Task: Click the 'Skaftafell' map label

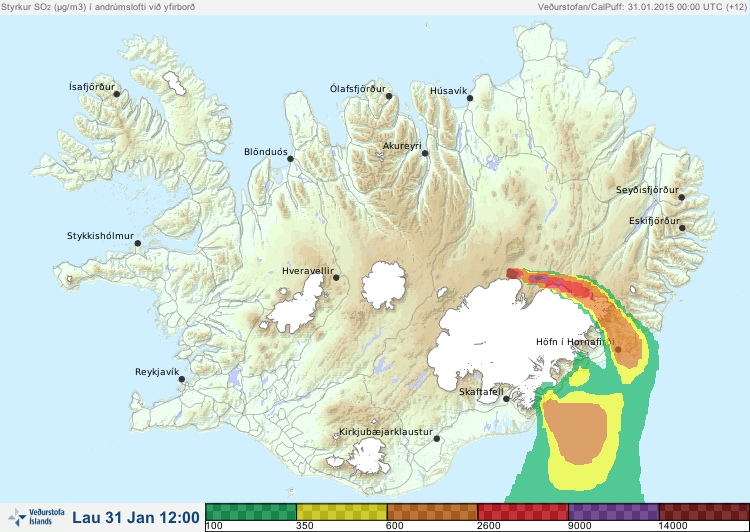Action: point(481,392)
